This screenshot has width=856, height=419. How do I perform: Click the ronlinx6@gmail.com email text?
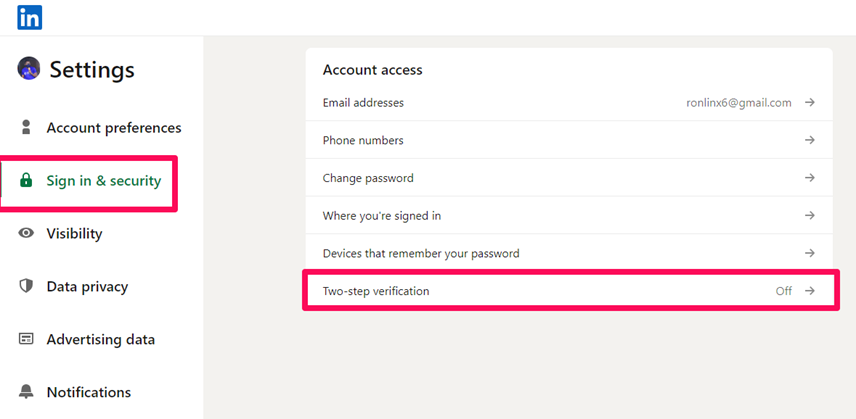(x=739, y=103)
